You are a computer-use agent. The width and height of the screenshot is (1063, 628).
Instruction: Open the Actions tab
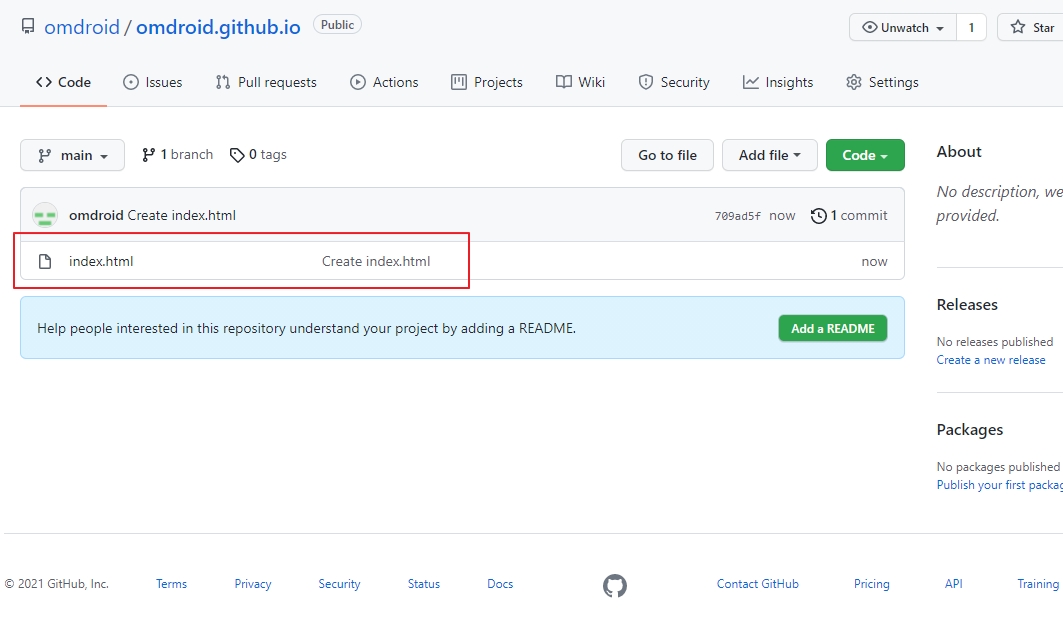pyautogui.click(x=384, y=82)
